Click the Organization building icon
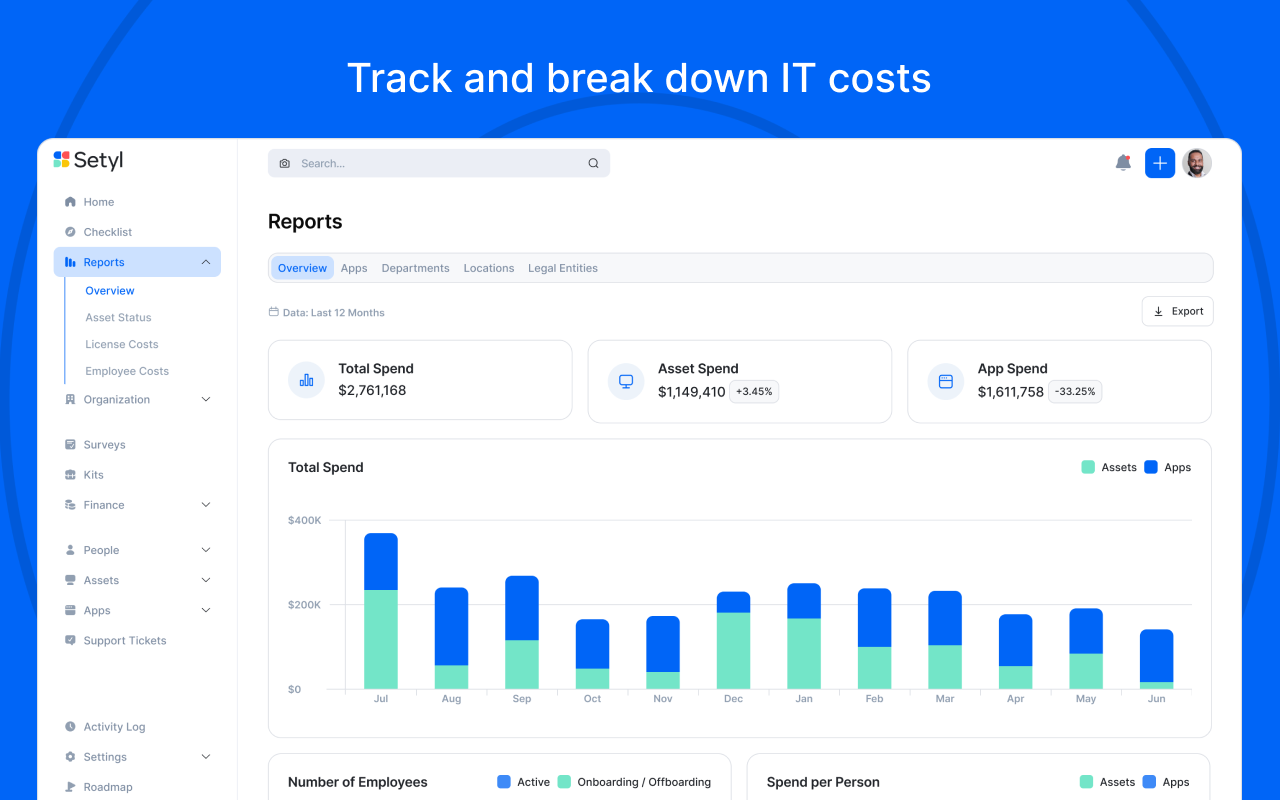The height and width of the screenshot is (800, 1280). click(x=70, y=399)
